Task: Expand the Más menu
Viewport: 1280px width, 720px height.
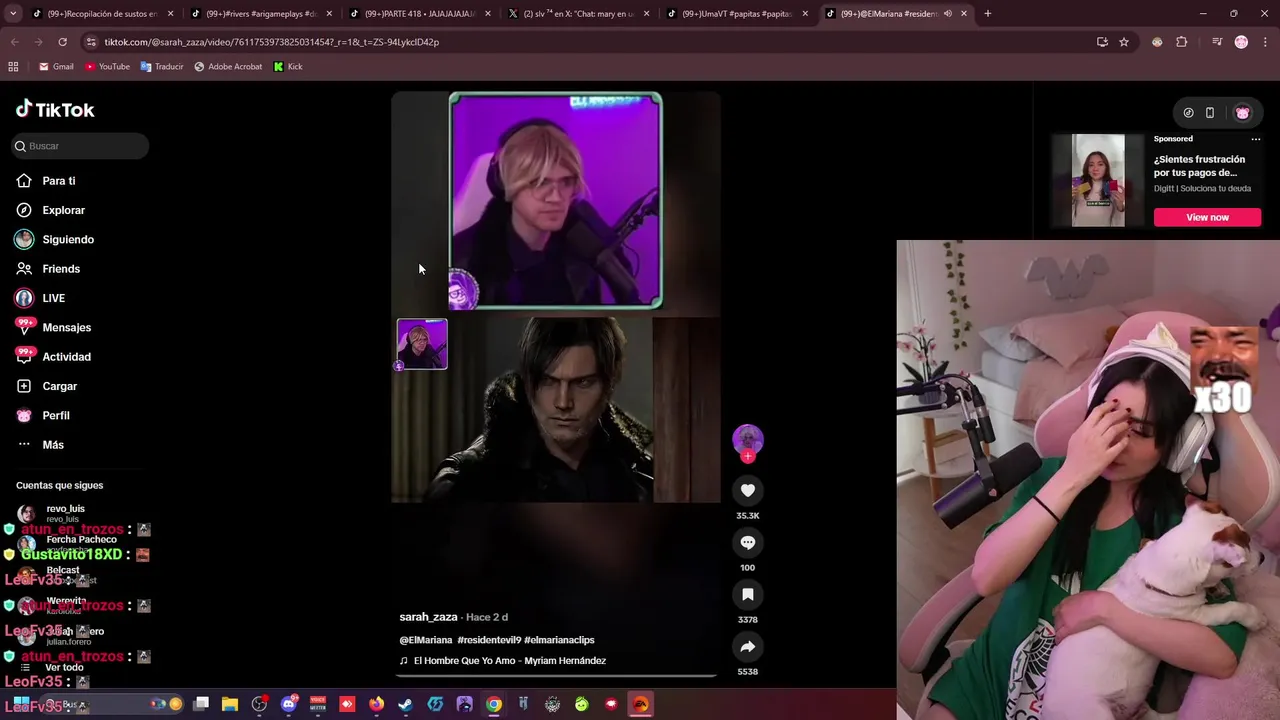Action: pyautogui.click(x=40, y=445)
